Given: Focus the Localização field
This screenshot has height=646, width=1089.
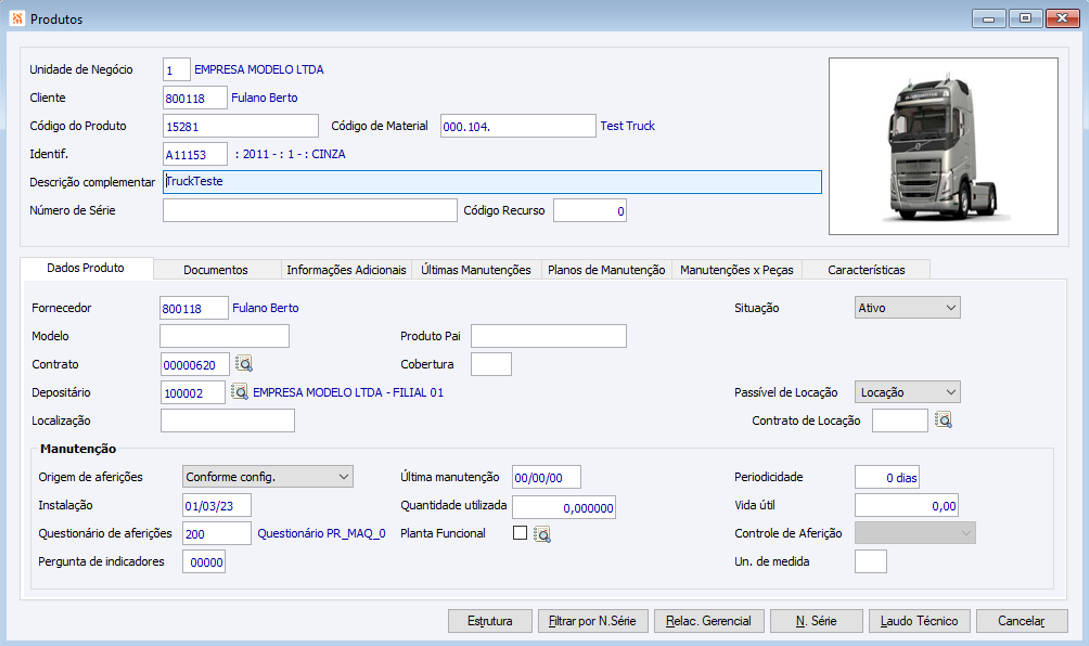Looking at the screenshot, I should [228, 420].
